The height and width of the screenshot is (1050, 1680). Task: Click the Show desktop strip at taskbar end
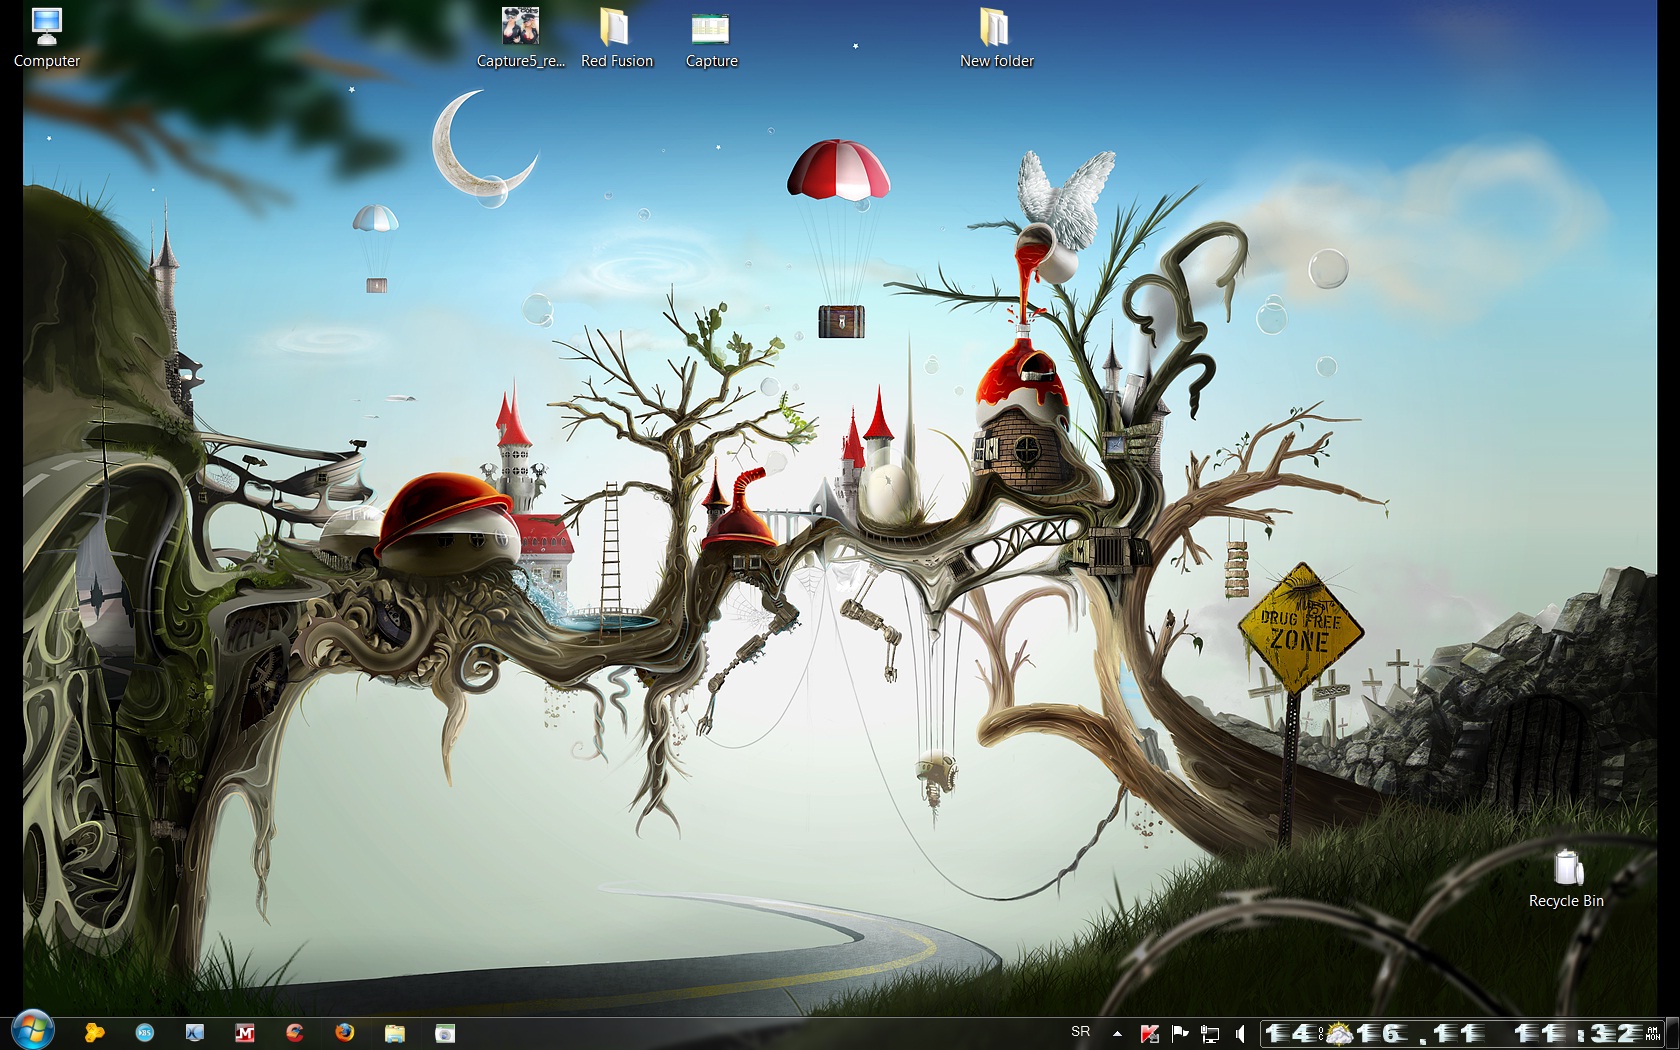coord(1672,1033)
